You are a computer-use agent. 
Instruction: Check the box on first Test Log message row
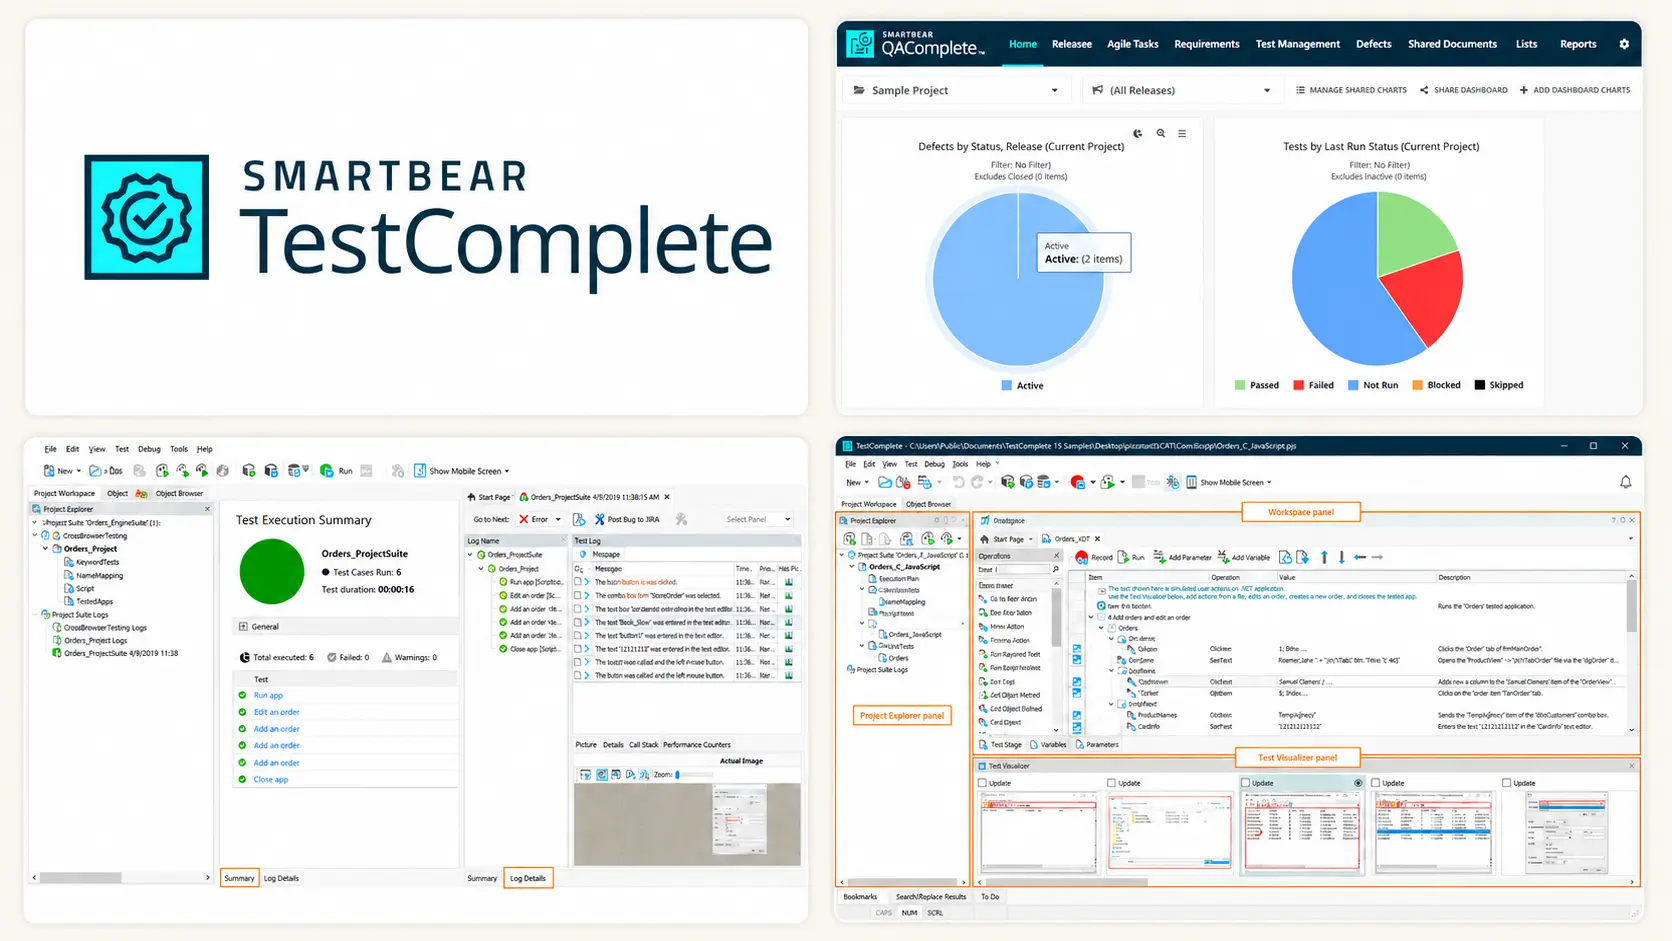click(578, 582)
